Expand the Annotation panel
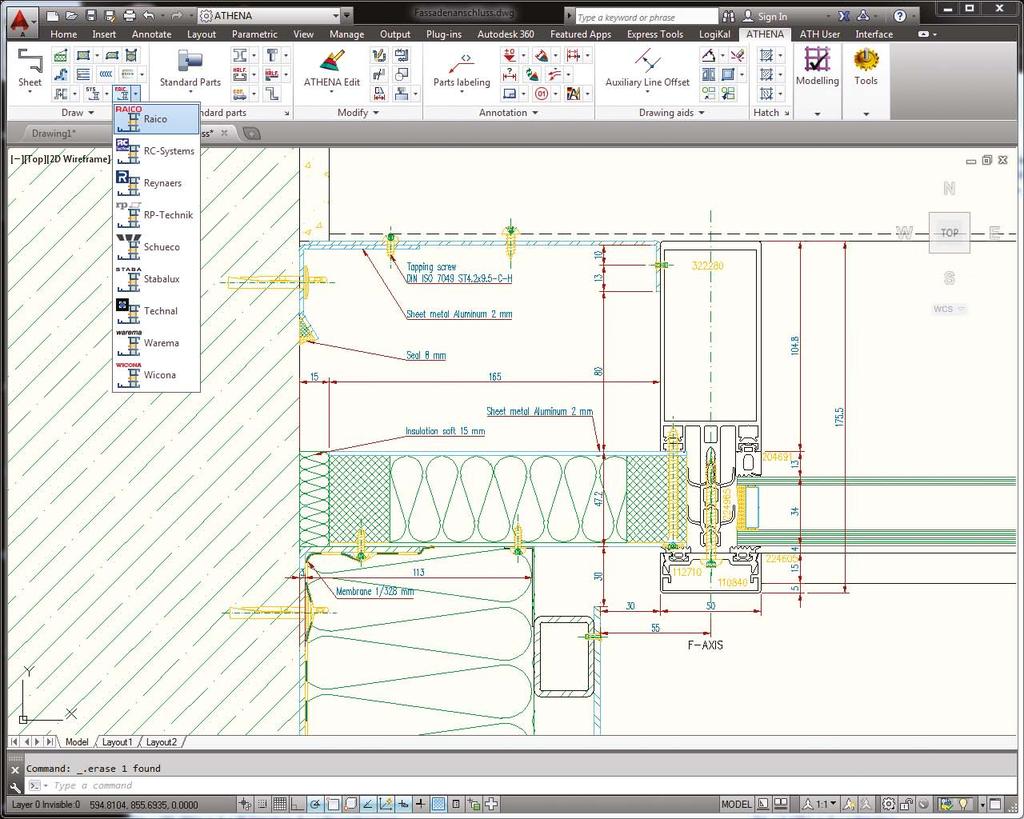Screen dimensions: 1024x819 509,112
